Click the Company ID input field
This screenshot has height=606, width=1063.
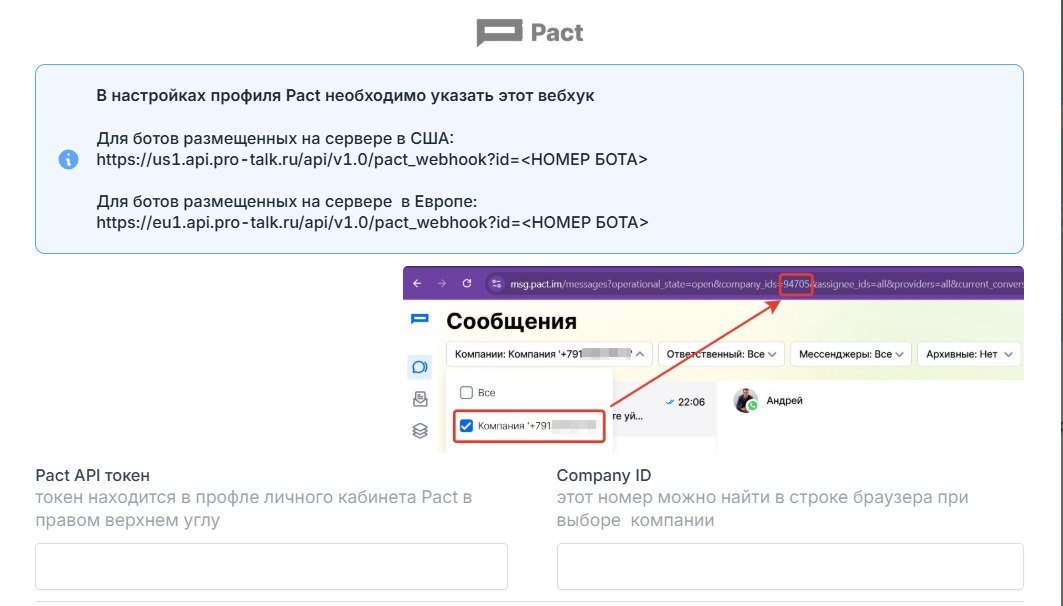click(790, 566)
